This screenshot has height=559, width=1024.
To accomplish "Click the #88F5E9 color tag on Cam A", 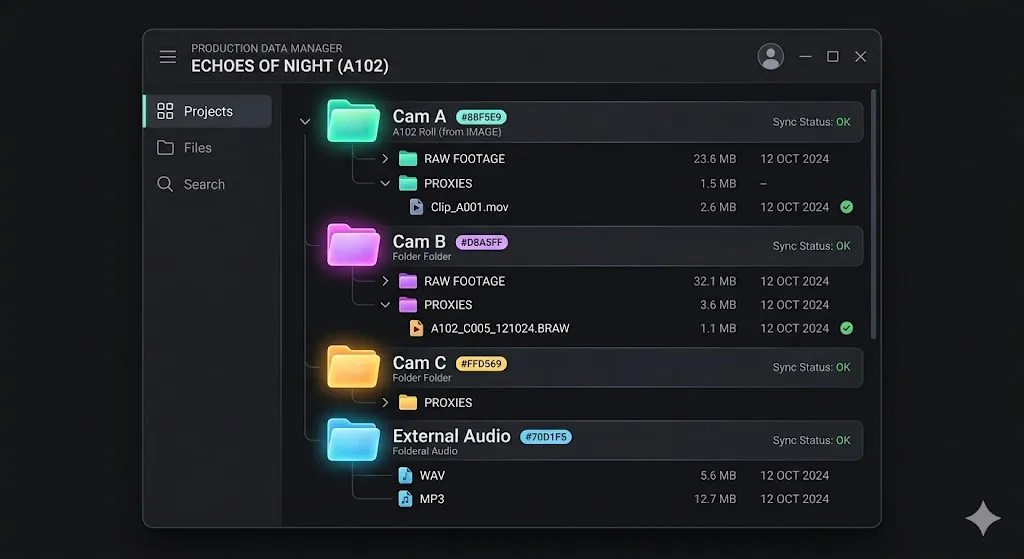I will pos(481,118).
